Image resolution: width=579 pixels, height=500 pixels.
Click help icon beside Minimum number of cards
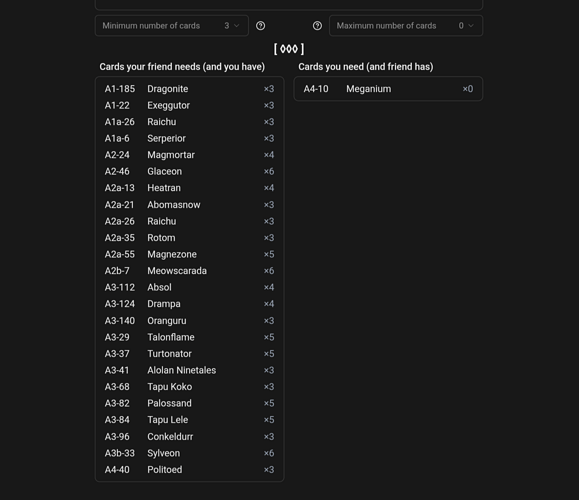[x=260, y=26]
